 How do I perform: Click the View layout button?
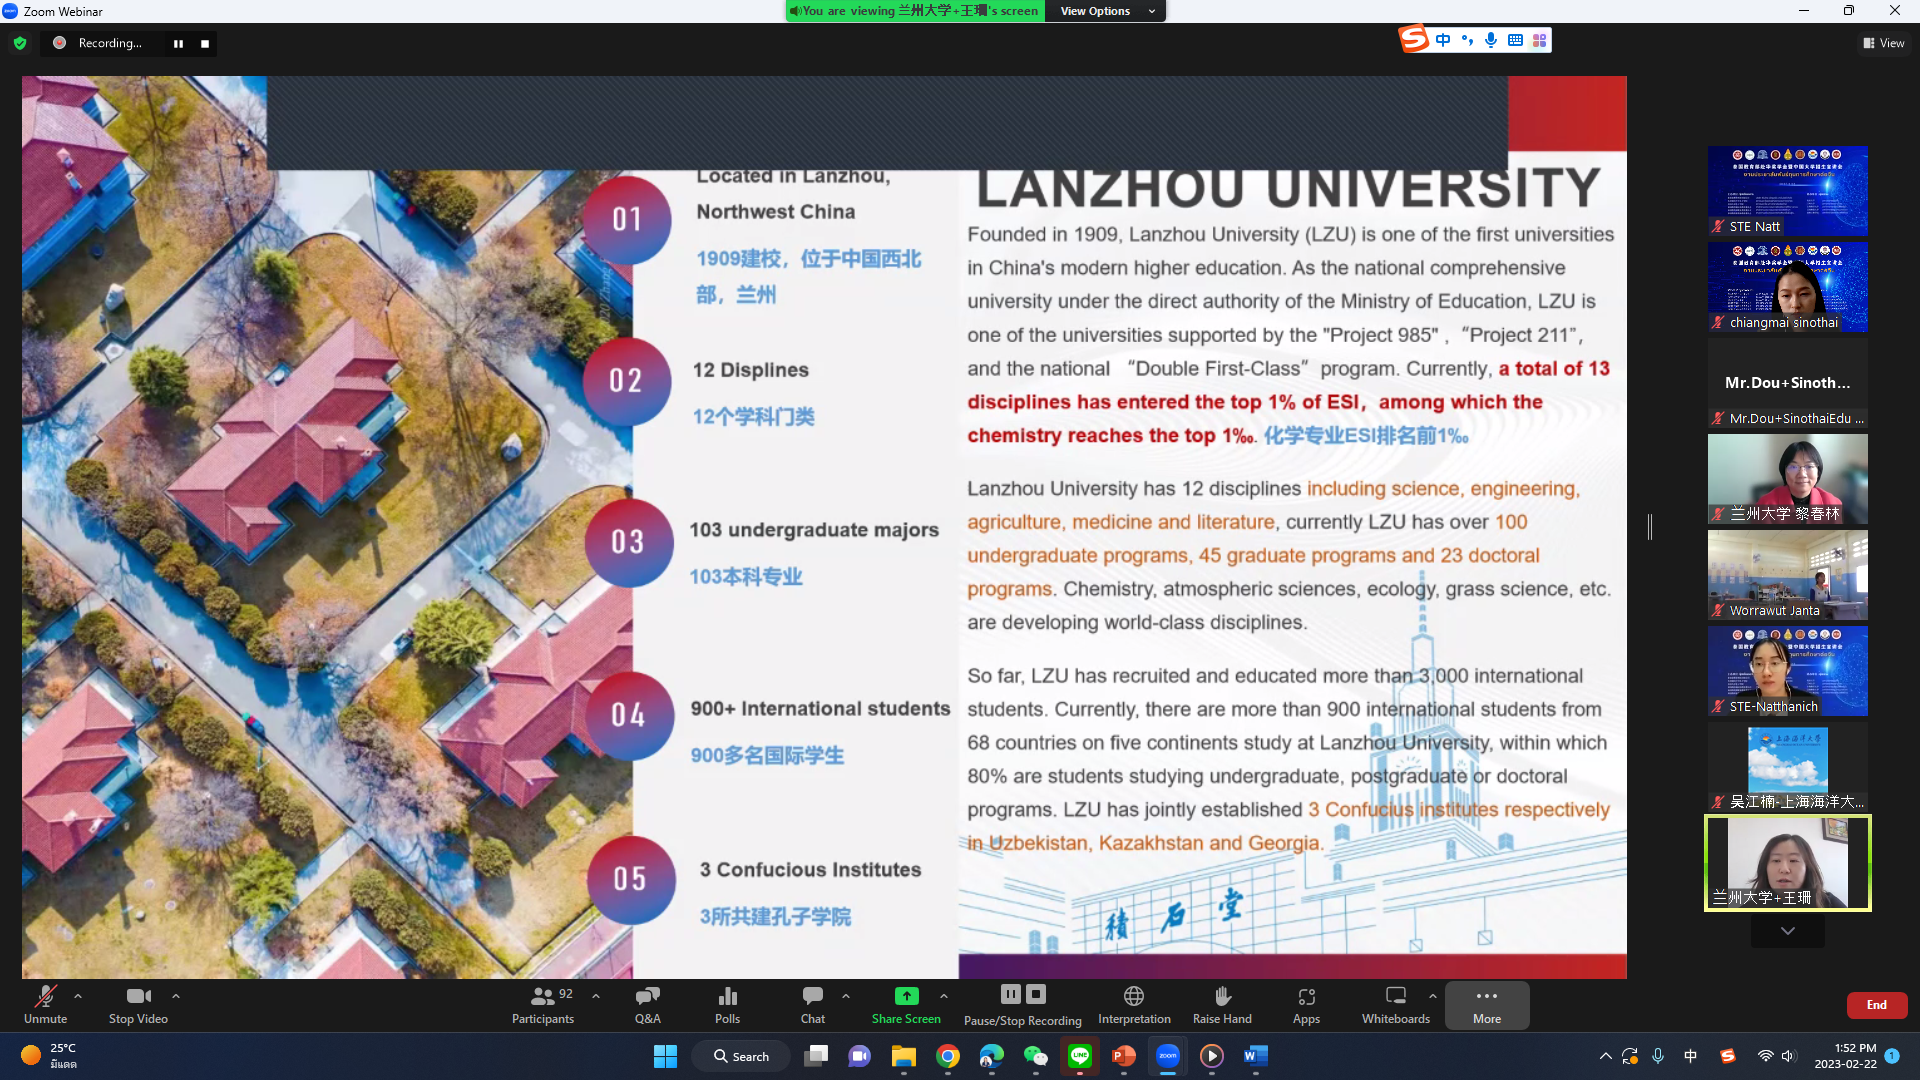(x=1884, y=43)
